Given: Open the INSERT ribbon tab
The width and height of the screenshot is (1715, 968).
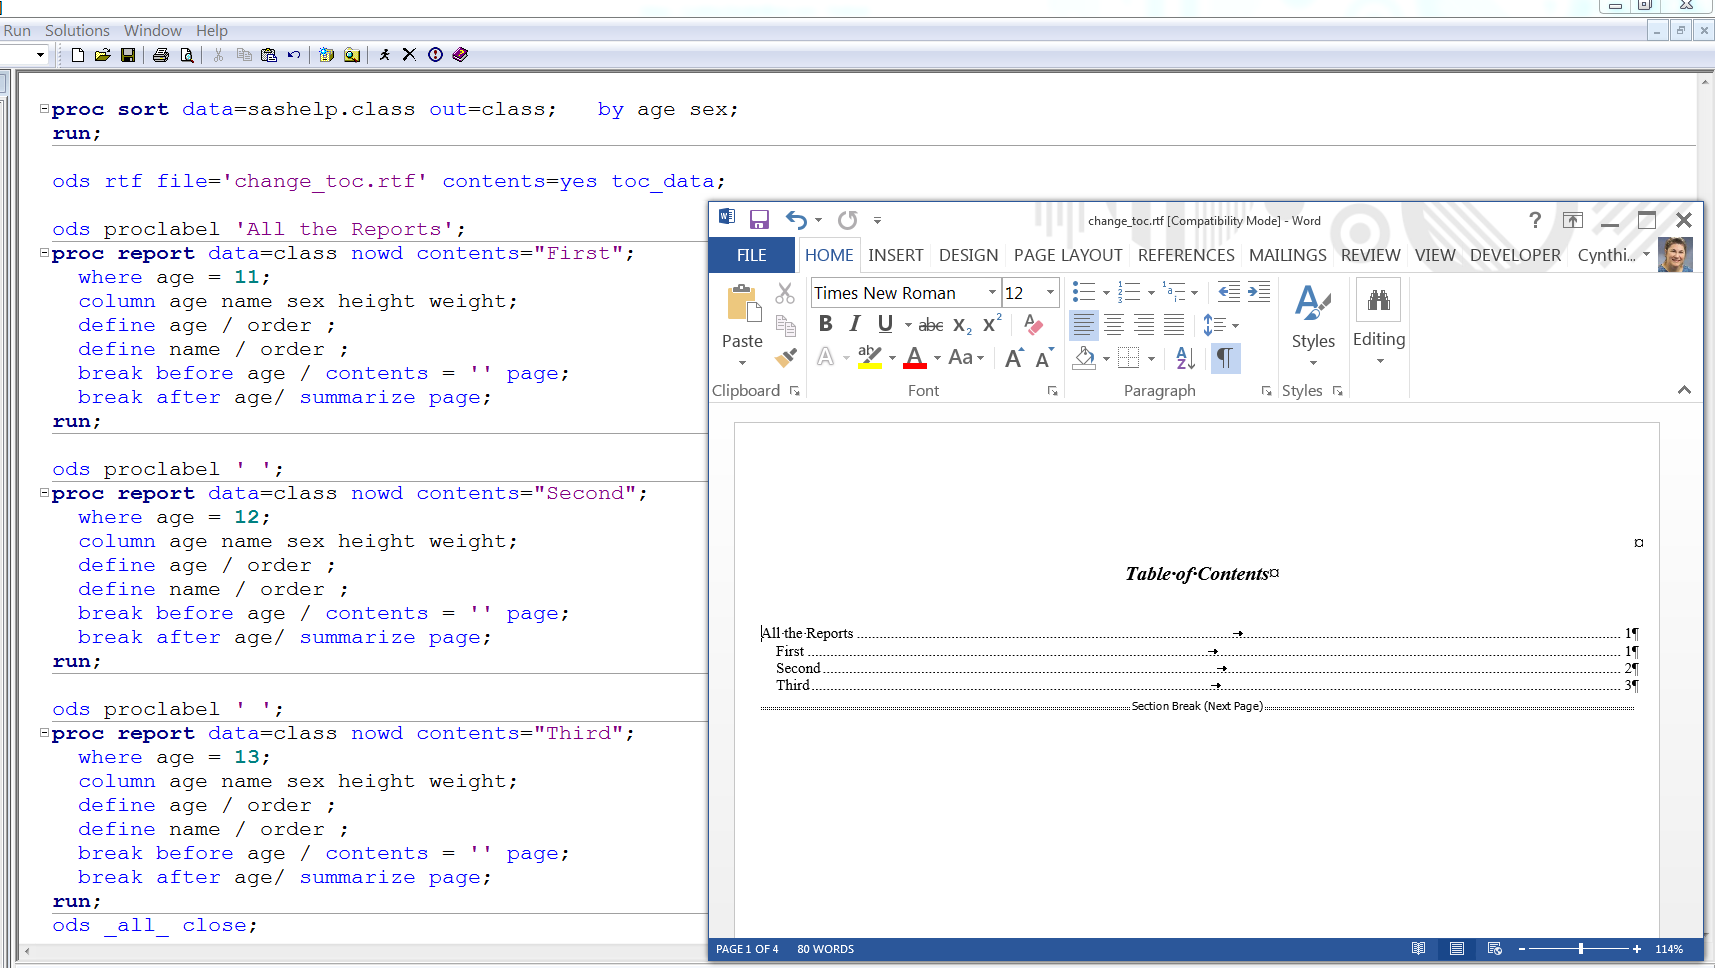Looking at the screenshot, I should click(x=895, y=255).
